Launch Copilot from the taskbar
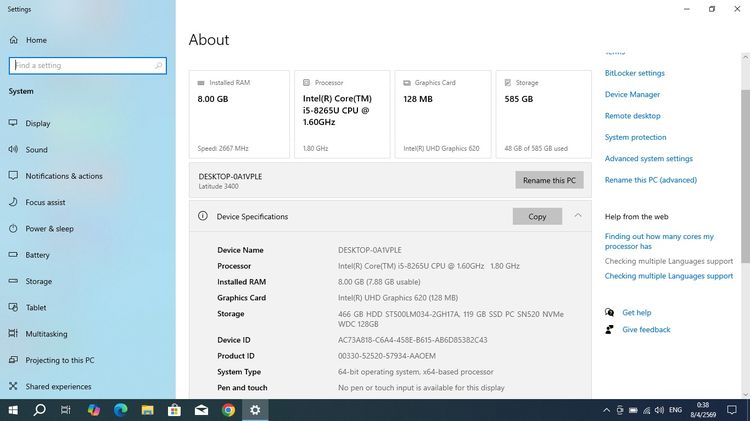The height and width of the screenshot is (421, 750). click(94, 410)
